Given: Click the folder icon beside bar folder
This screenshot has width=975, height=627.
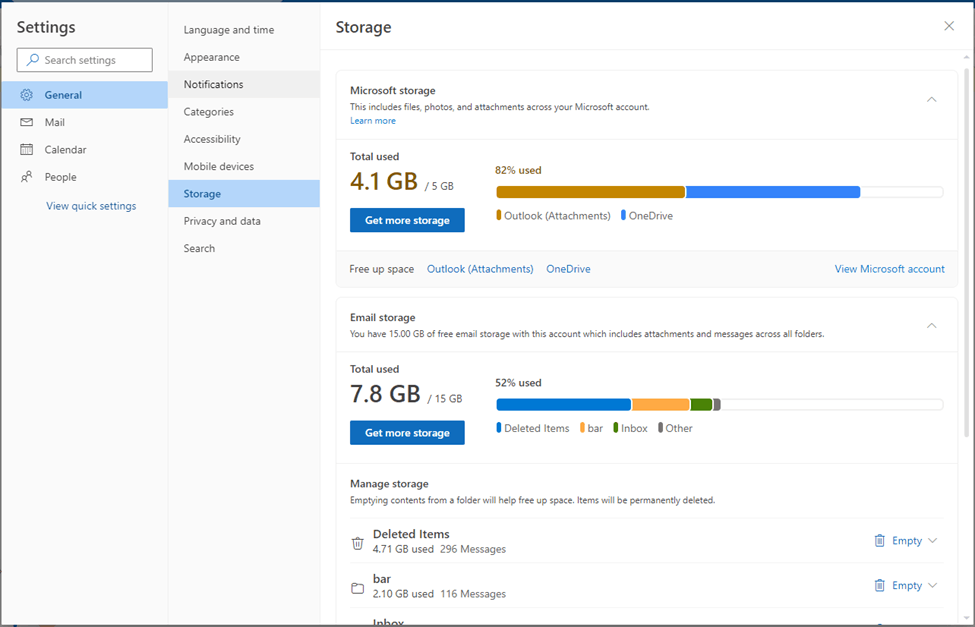Looking at the screenshot, I should 358,588.
